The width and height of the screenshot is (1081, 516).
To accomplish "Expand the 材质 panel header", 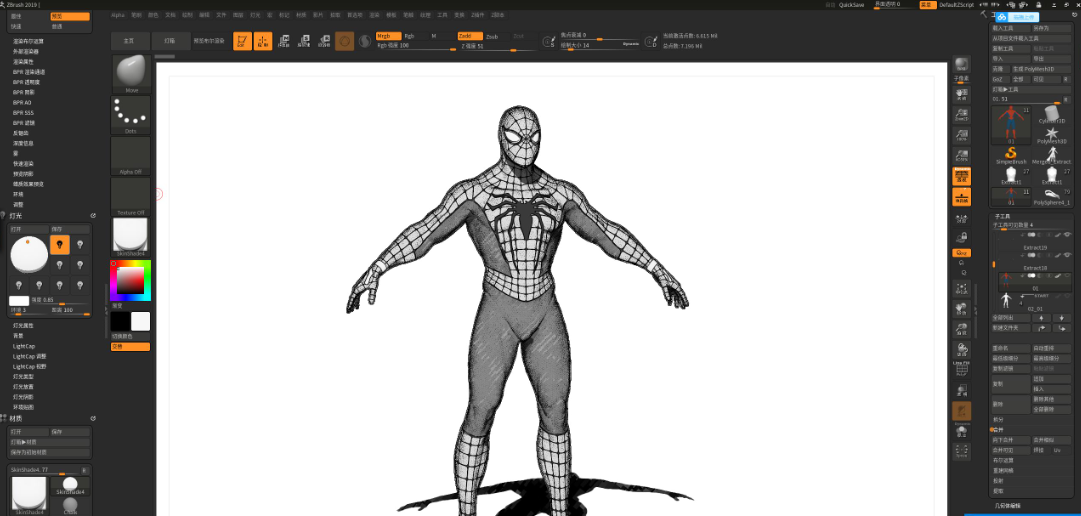I will pos(17,418).
